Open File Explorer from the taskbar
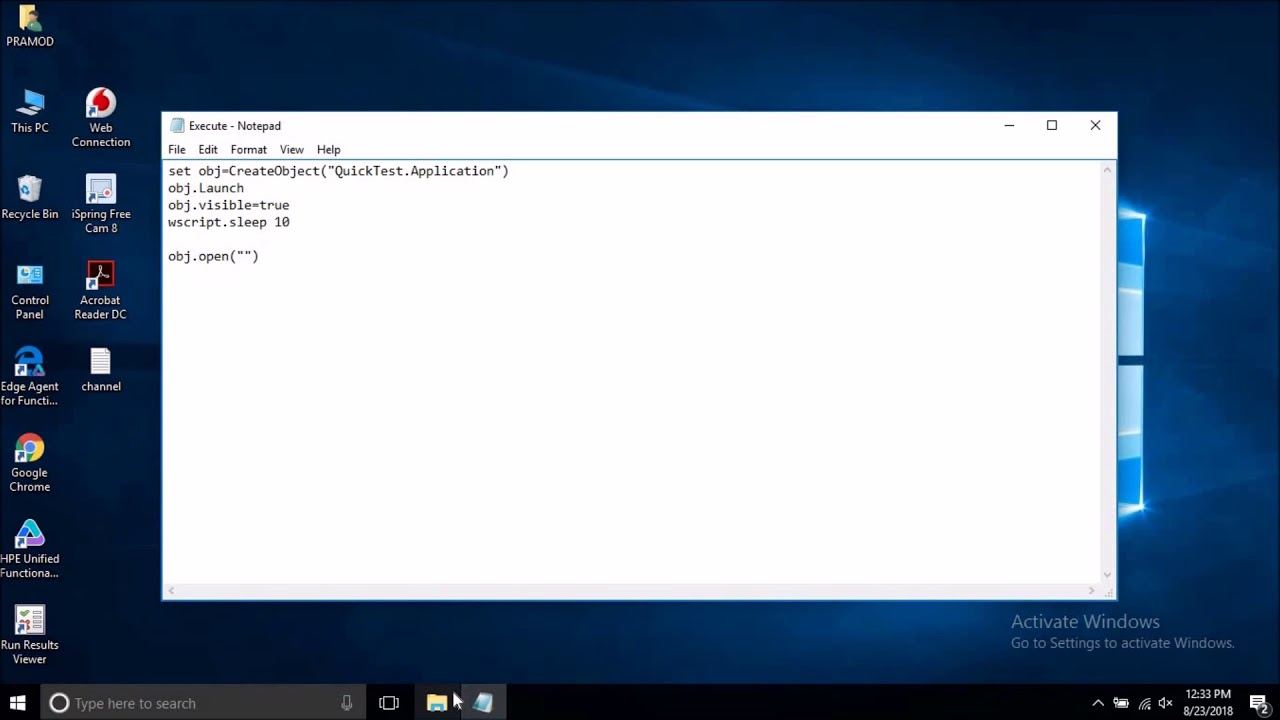 pyautogui.click(x=436, y=703)
